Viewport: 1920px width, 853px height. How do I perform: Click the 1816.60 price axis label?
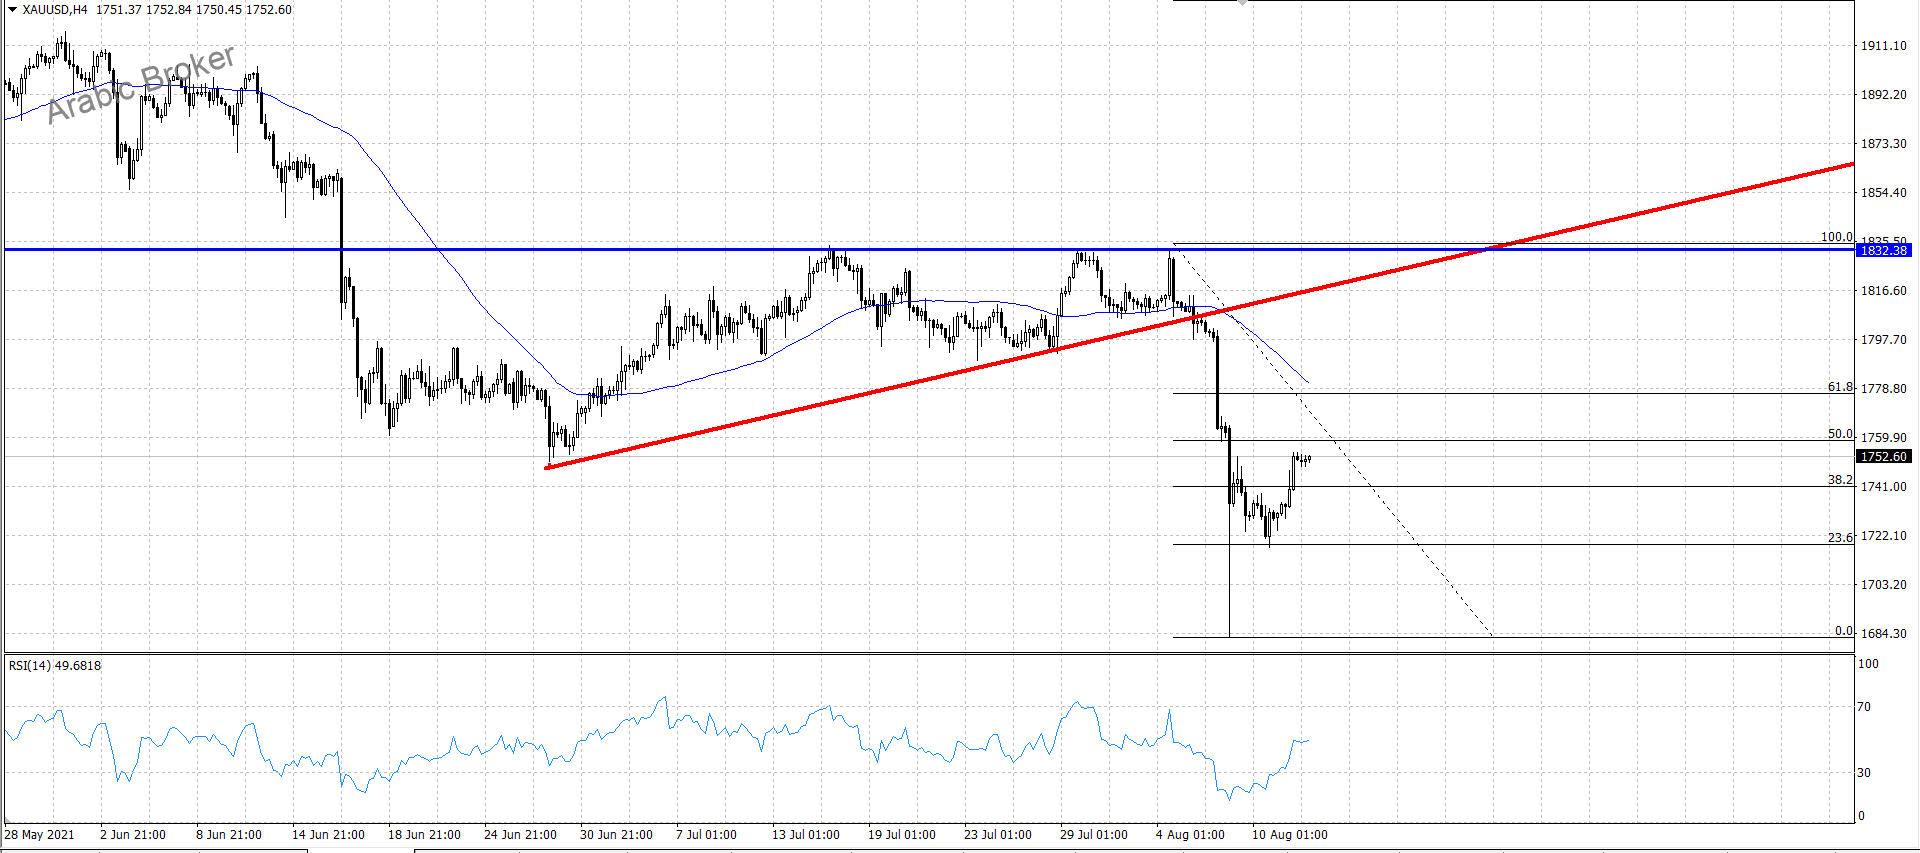coord(1883,291)
